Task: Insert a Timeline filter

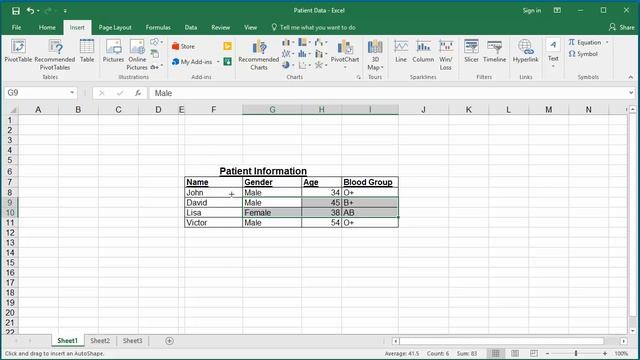Action: tap(494, 51)
